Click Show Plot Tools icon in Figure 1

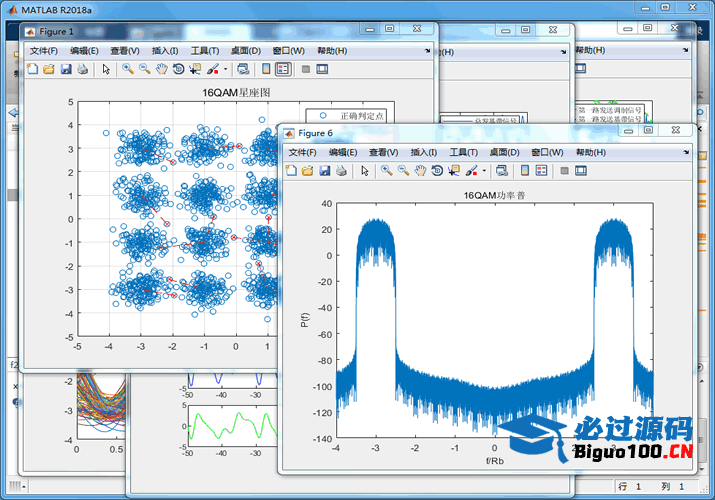322,69
